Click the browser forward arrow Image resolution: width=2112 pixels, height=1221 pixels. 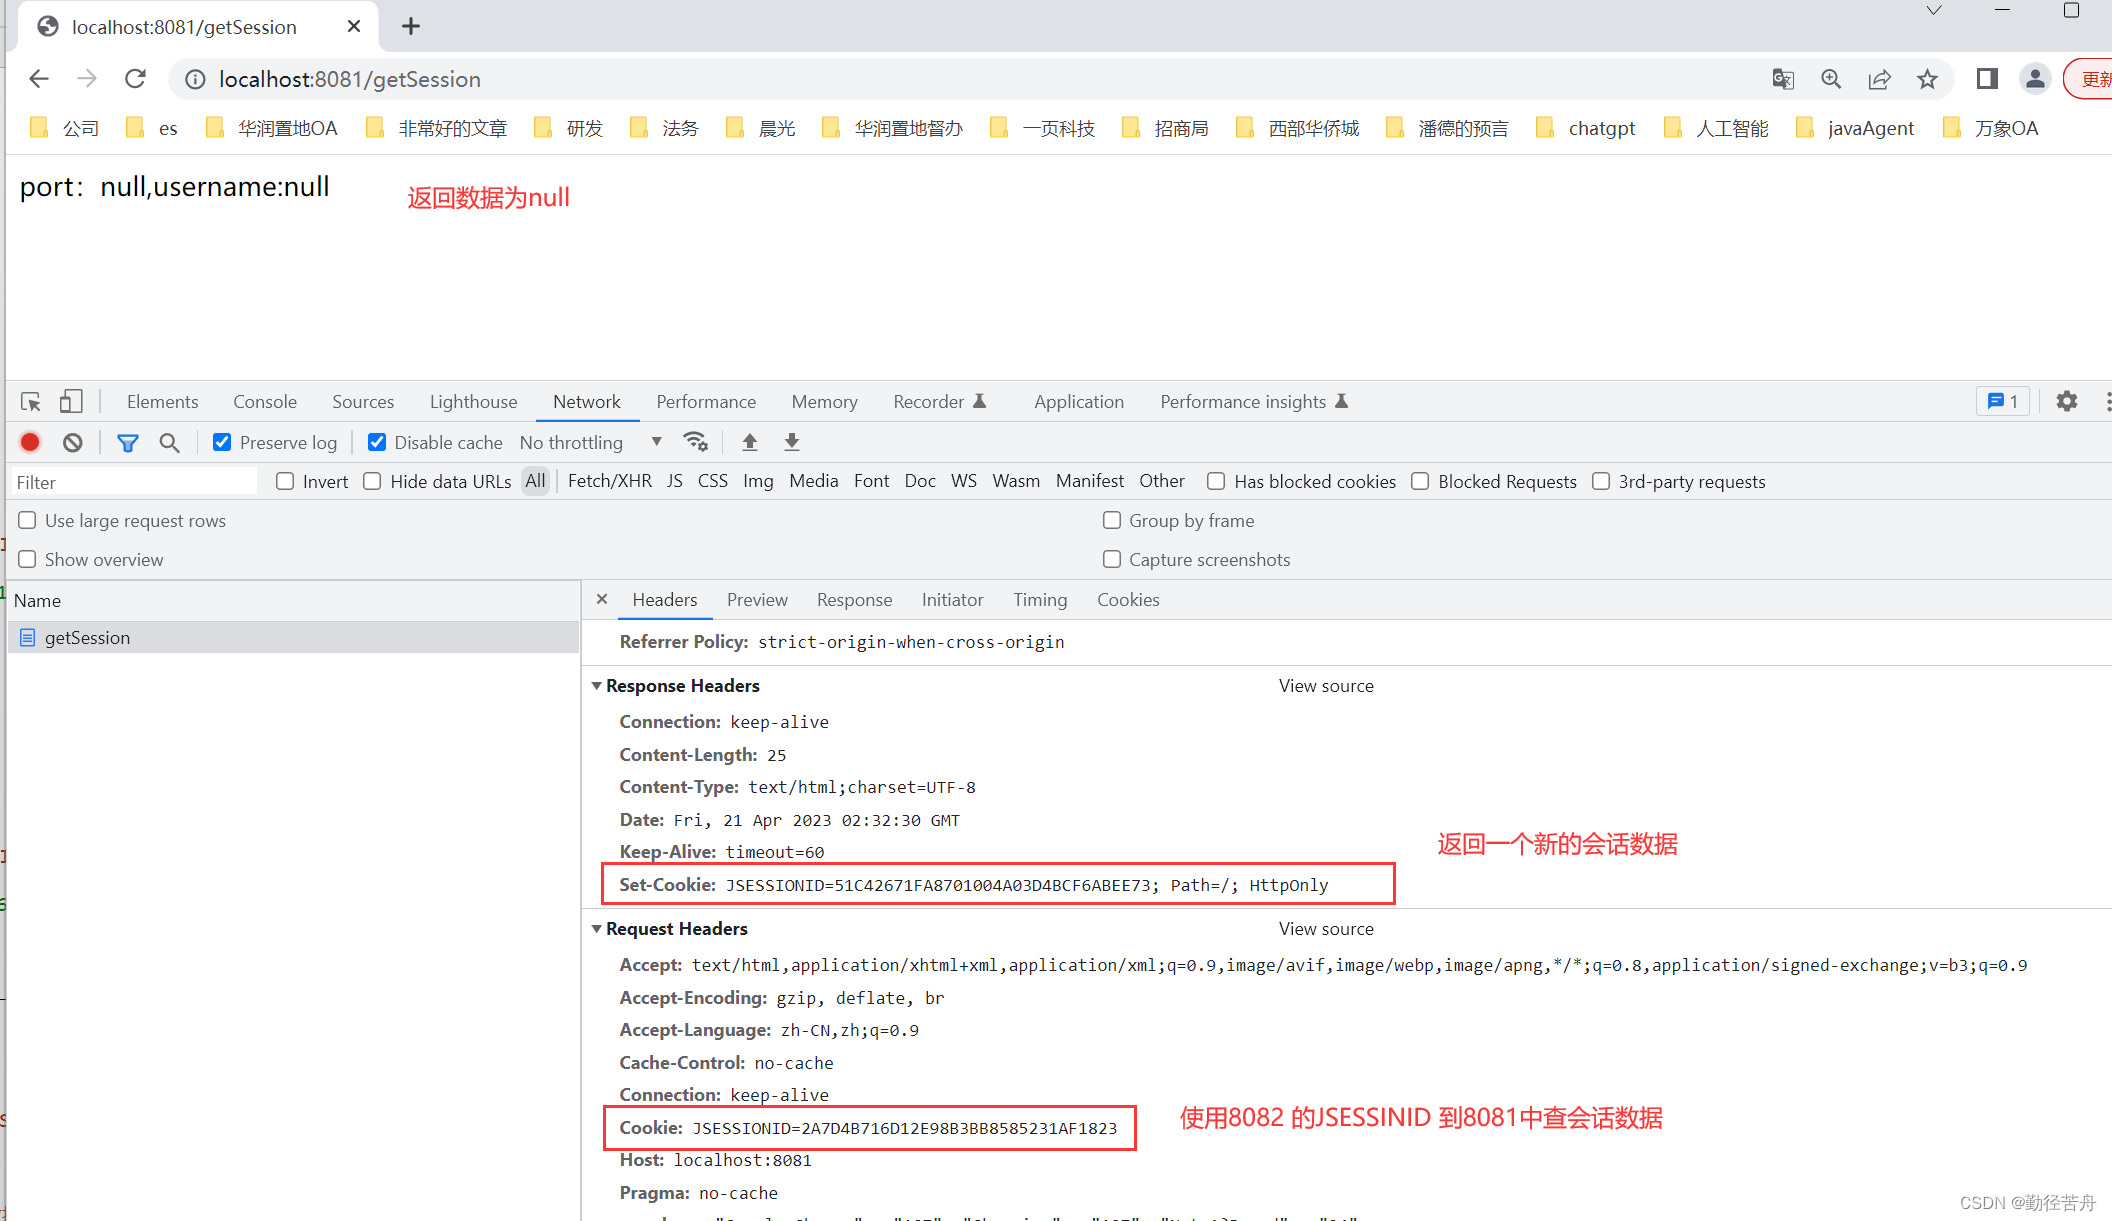coord(87,79)
